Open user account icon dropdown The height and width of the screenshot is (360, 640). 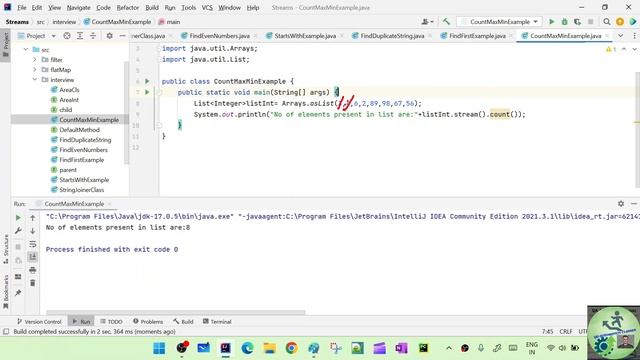pyautogui.click(x=427, y=22)
